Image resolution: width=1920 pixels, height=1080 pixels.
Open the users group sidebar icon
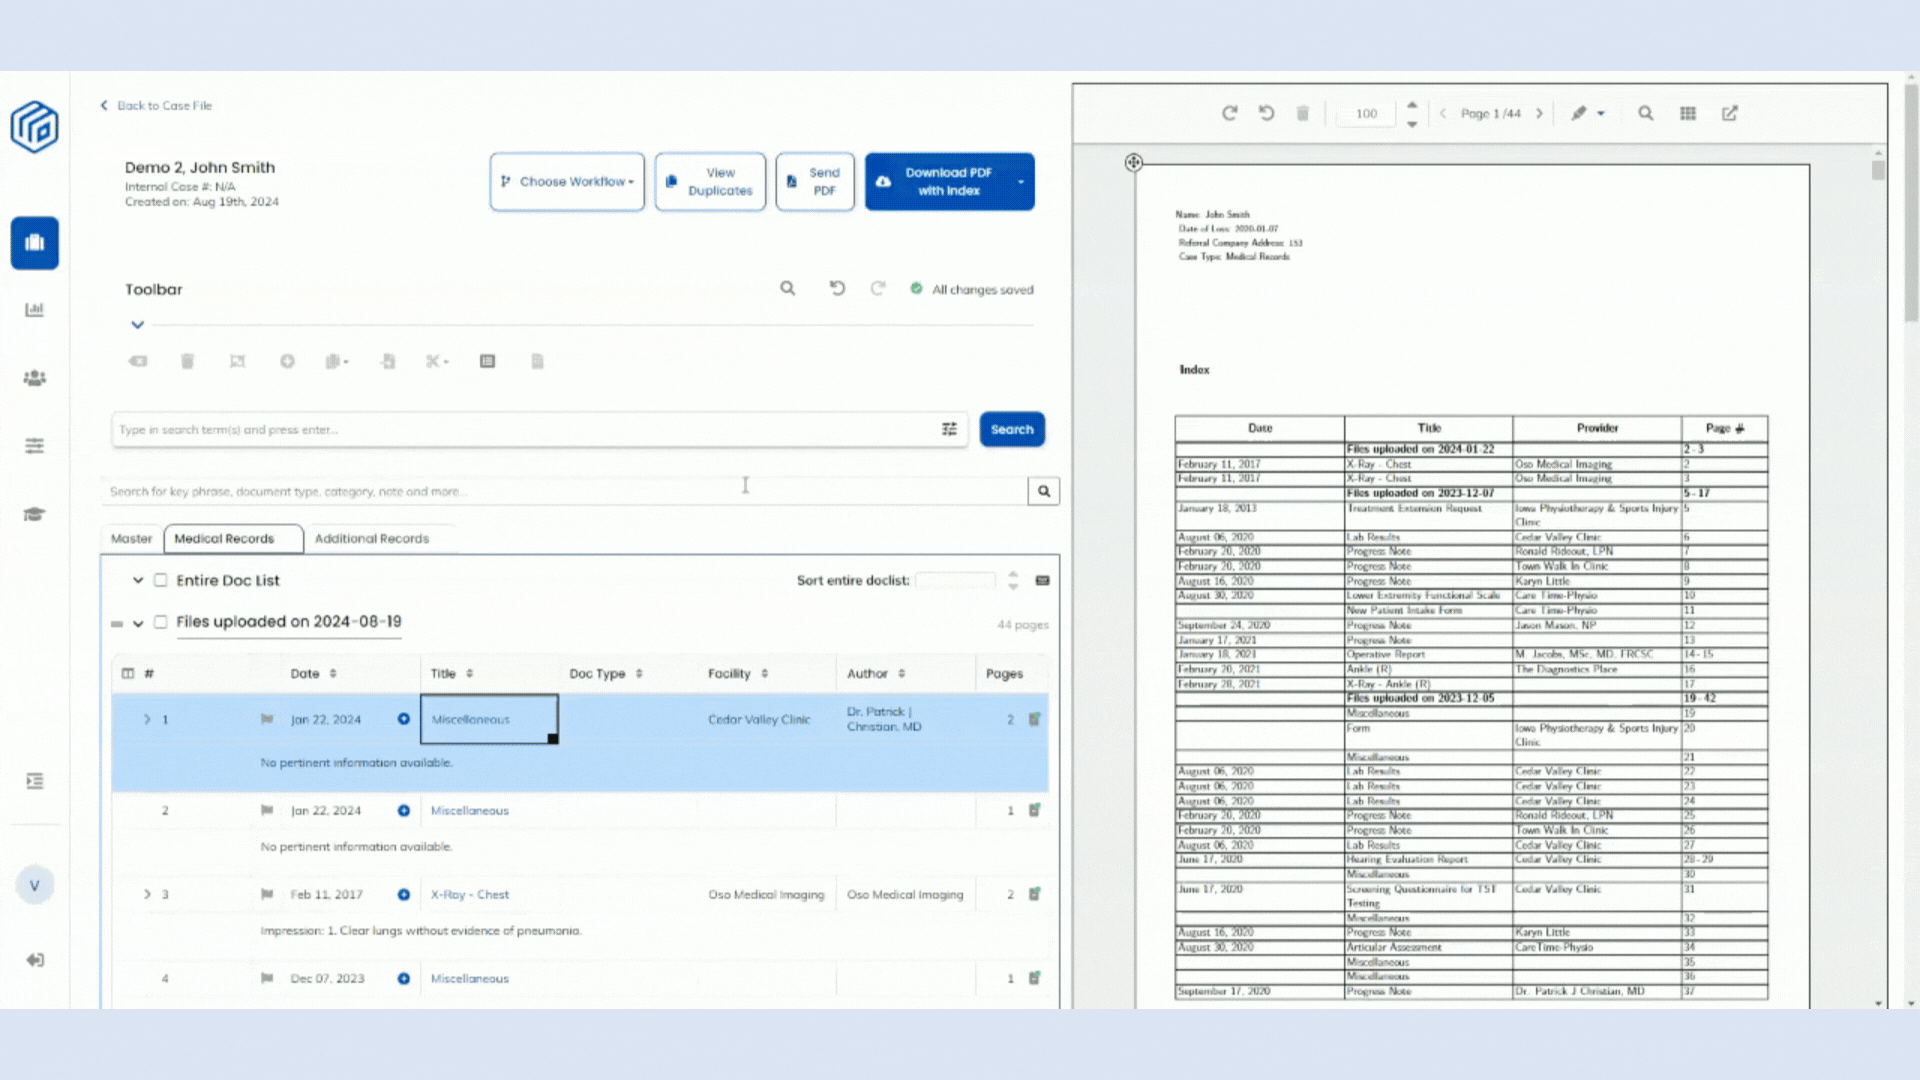tap(35, 378)
